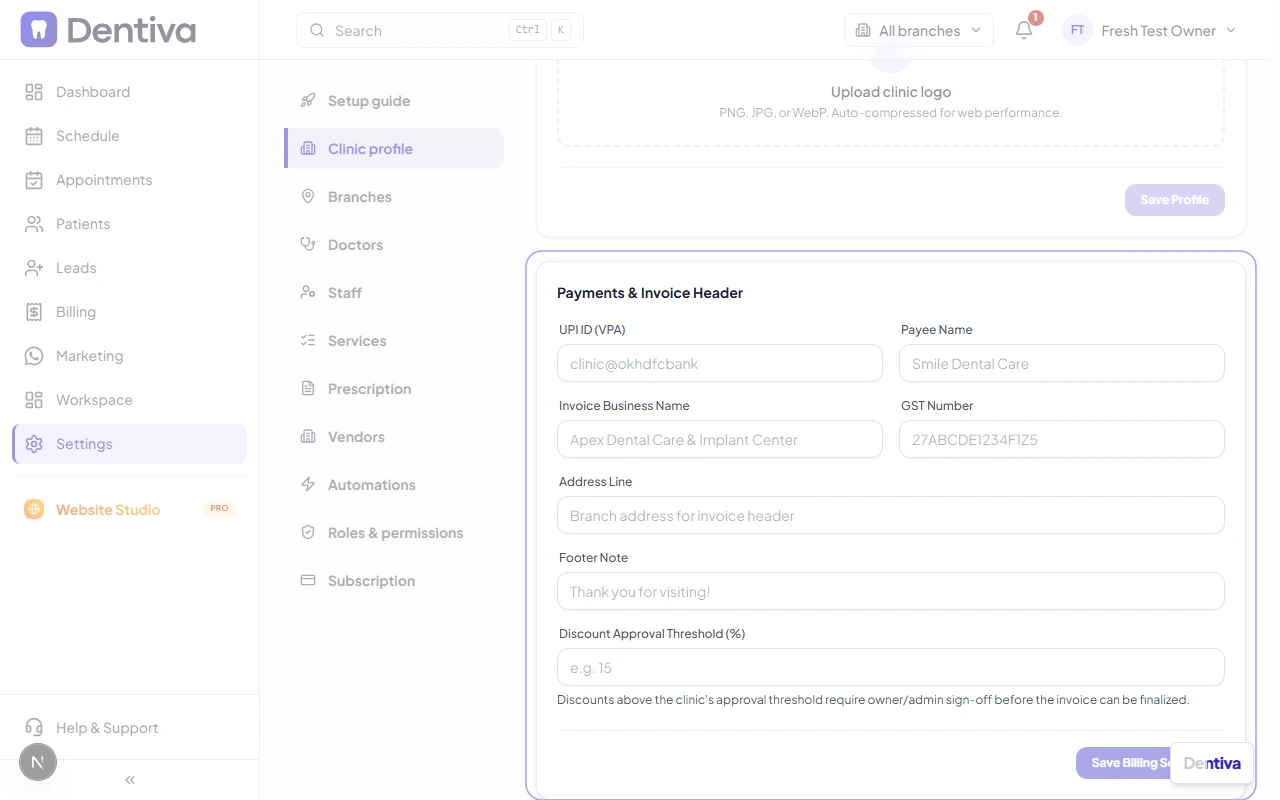Image resolution: width=1280 pixels, height=800 pixels.
Task: Expand the Fresh Test Owner user menu
Action: [x=1151, y=31]
